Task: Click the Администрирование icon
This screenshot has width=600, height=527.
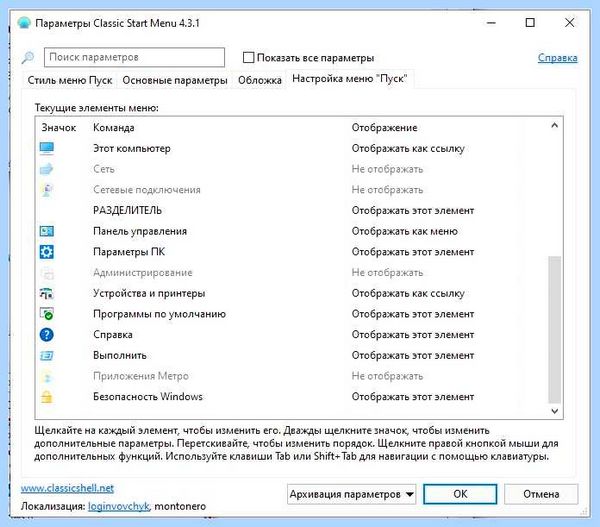Action: pyautogui.click(x=47, y=272)
